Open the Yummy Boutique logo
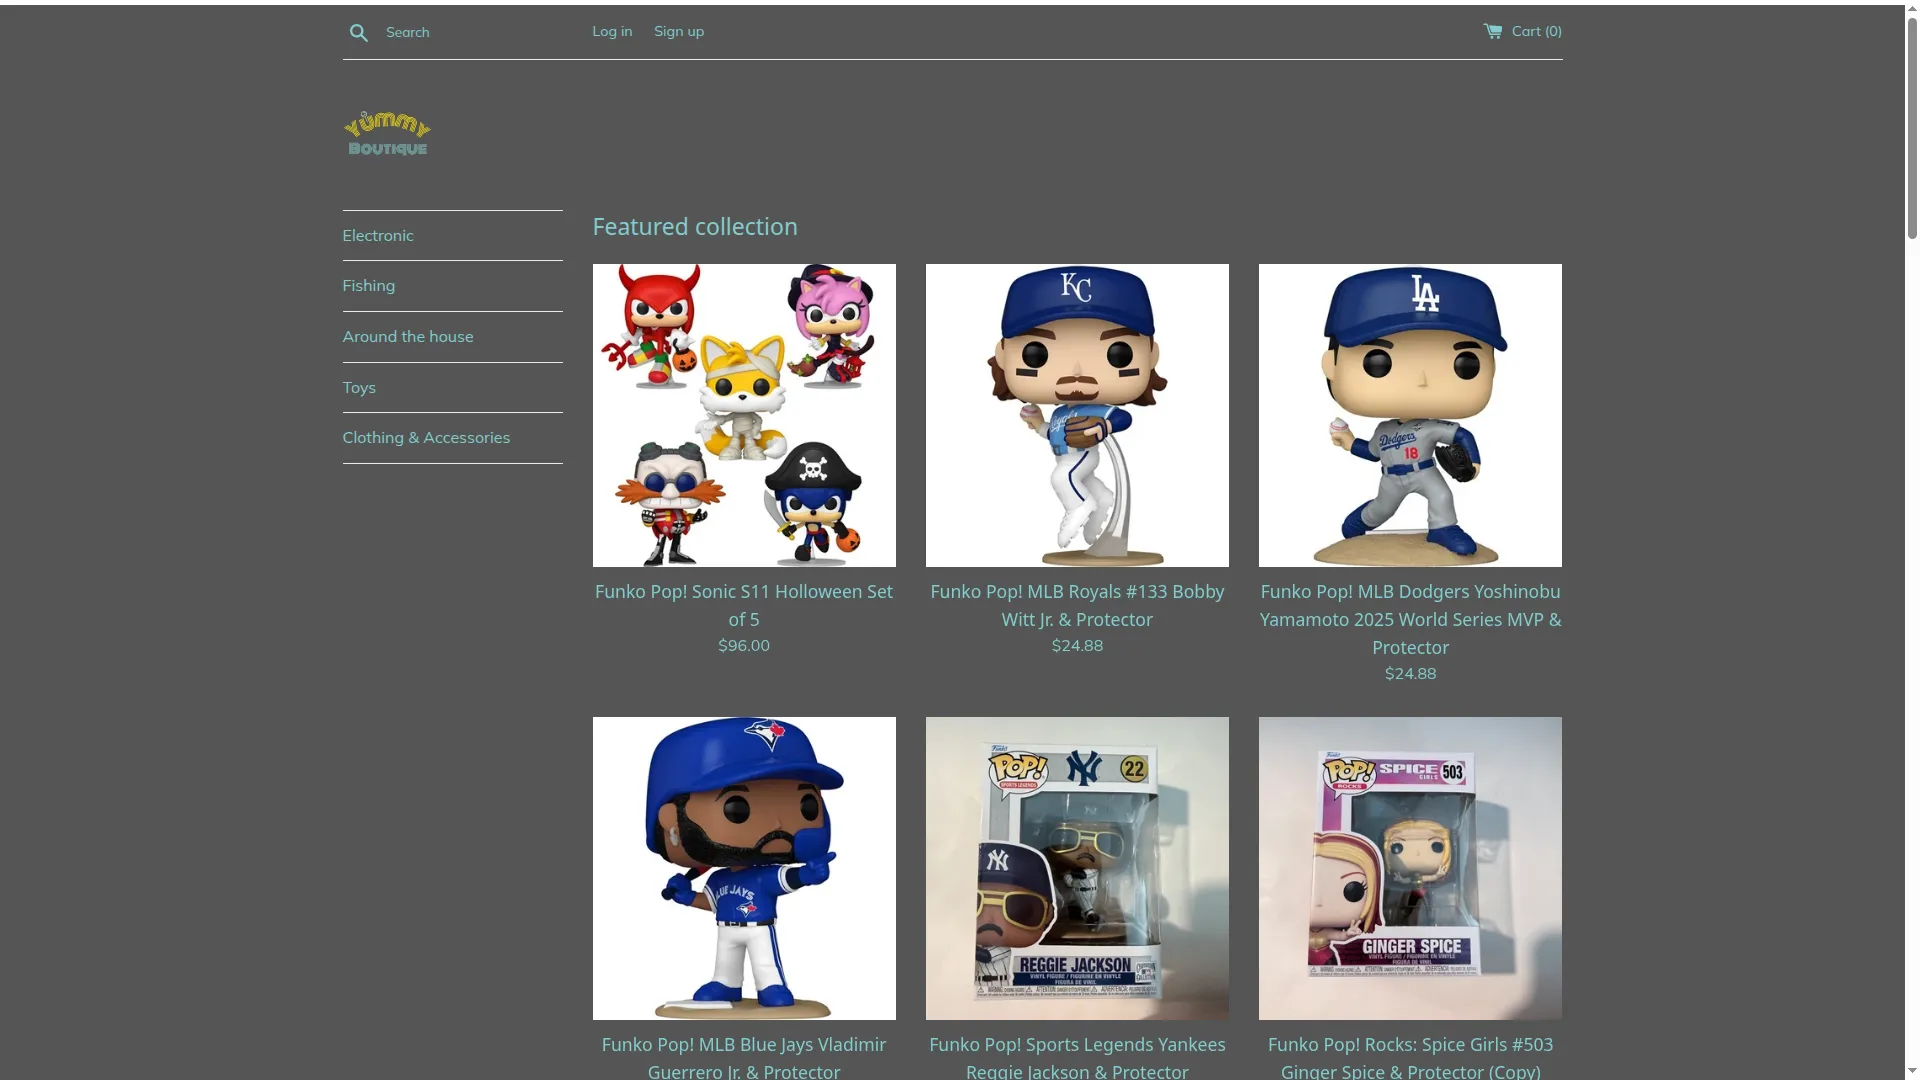 [387, 134]
